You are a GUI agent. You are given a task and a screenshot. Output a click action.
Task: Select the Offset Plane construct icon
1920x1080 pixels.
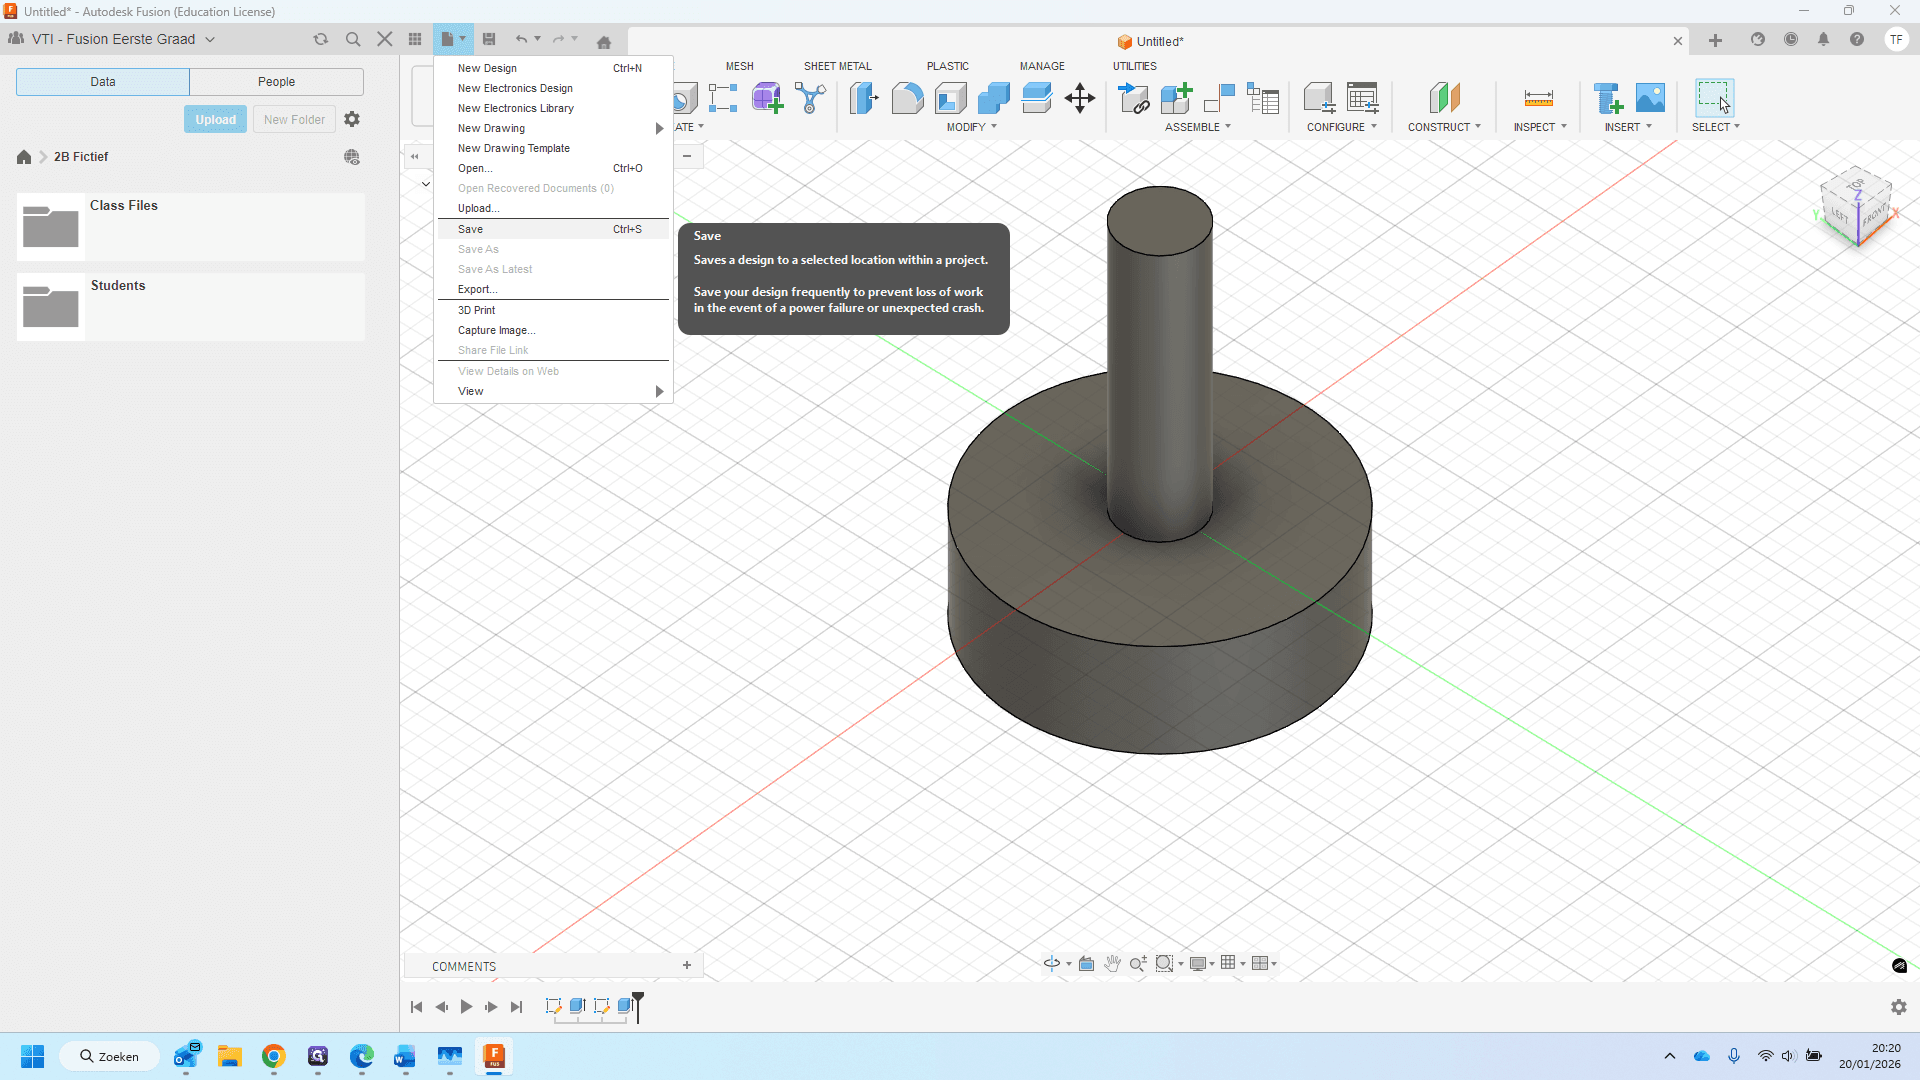1444,98
